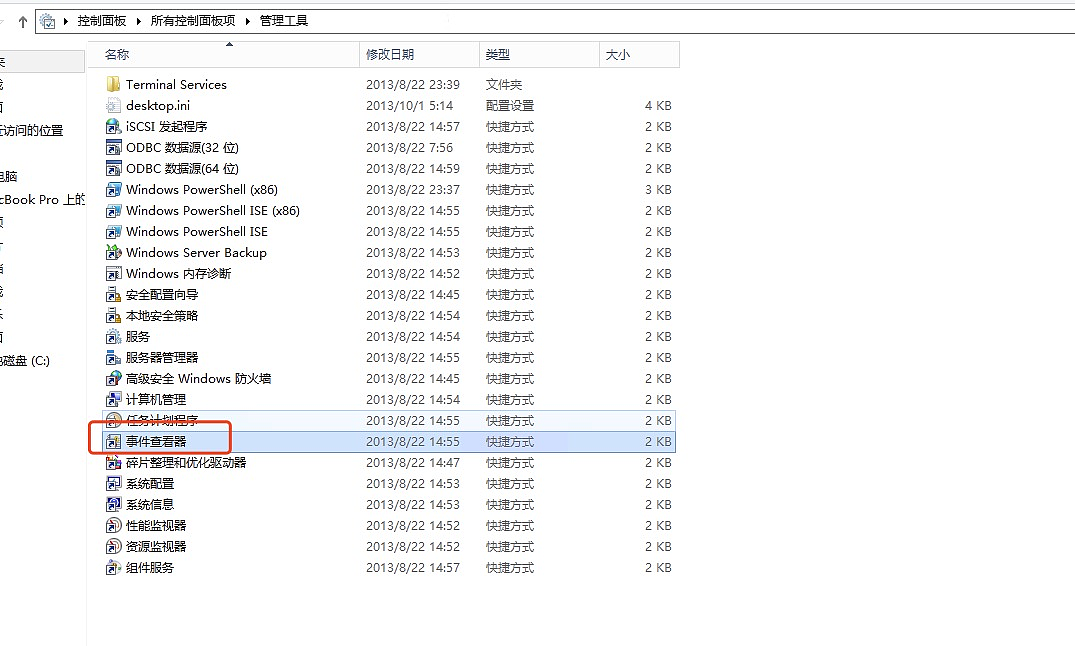Select the 系统配置 item name

pyautogui.click(x=150, y=484)
